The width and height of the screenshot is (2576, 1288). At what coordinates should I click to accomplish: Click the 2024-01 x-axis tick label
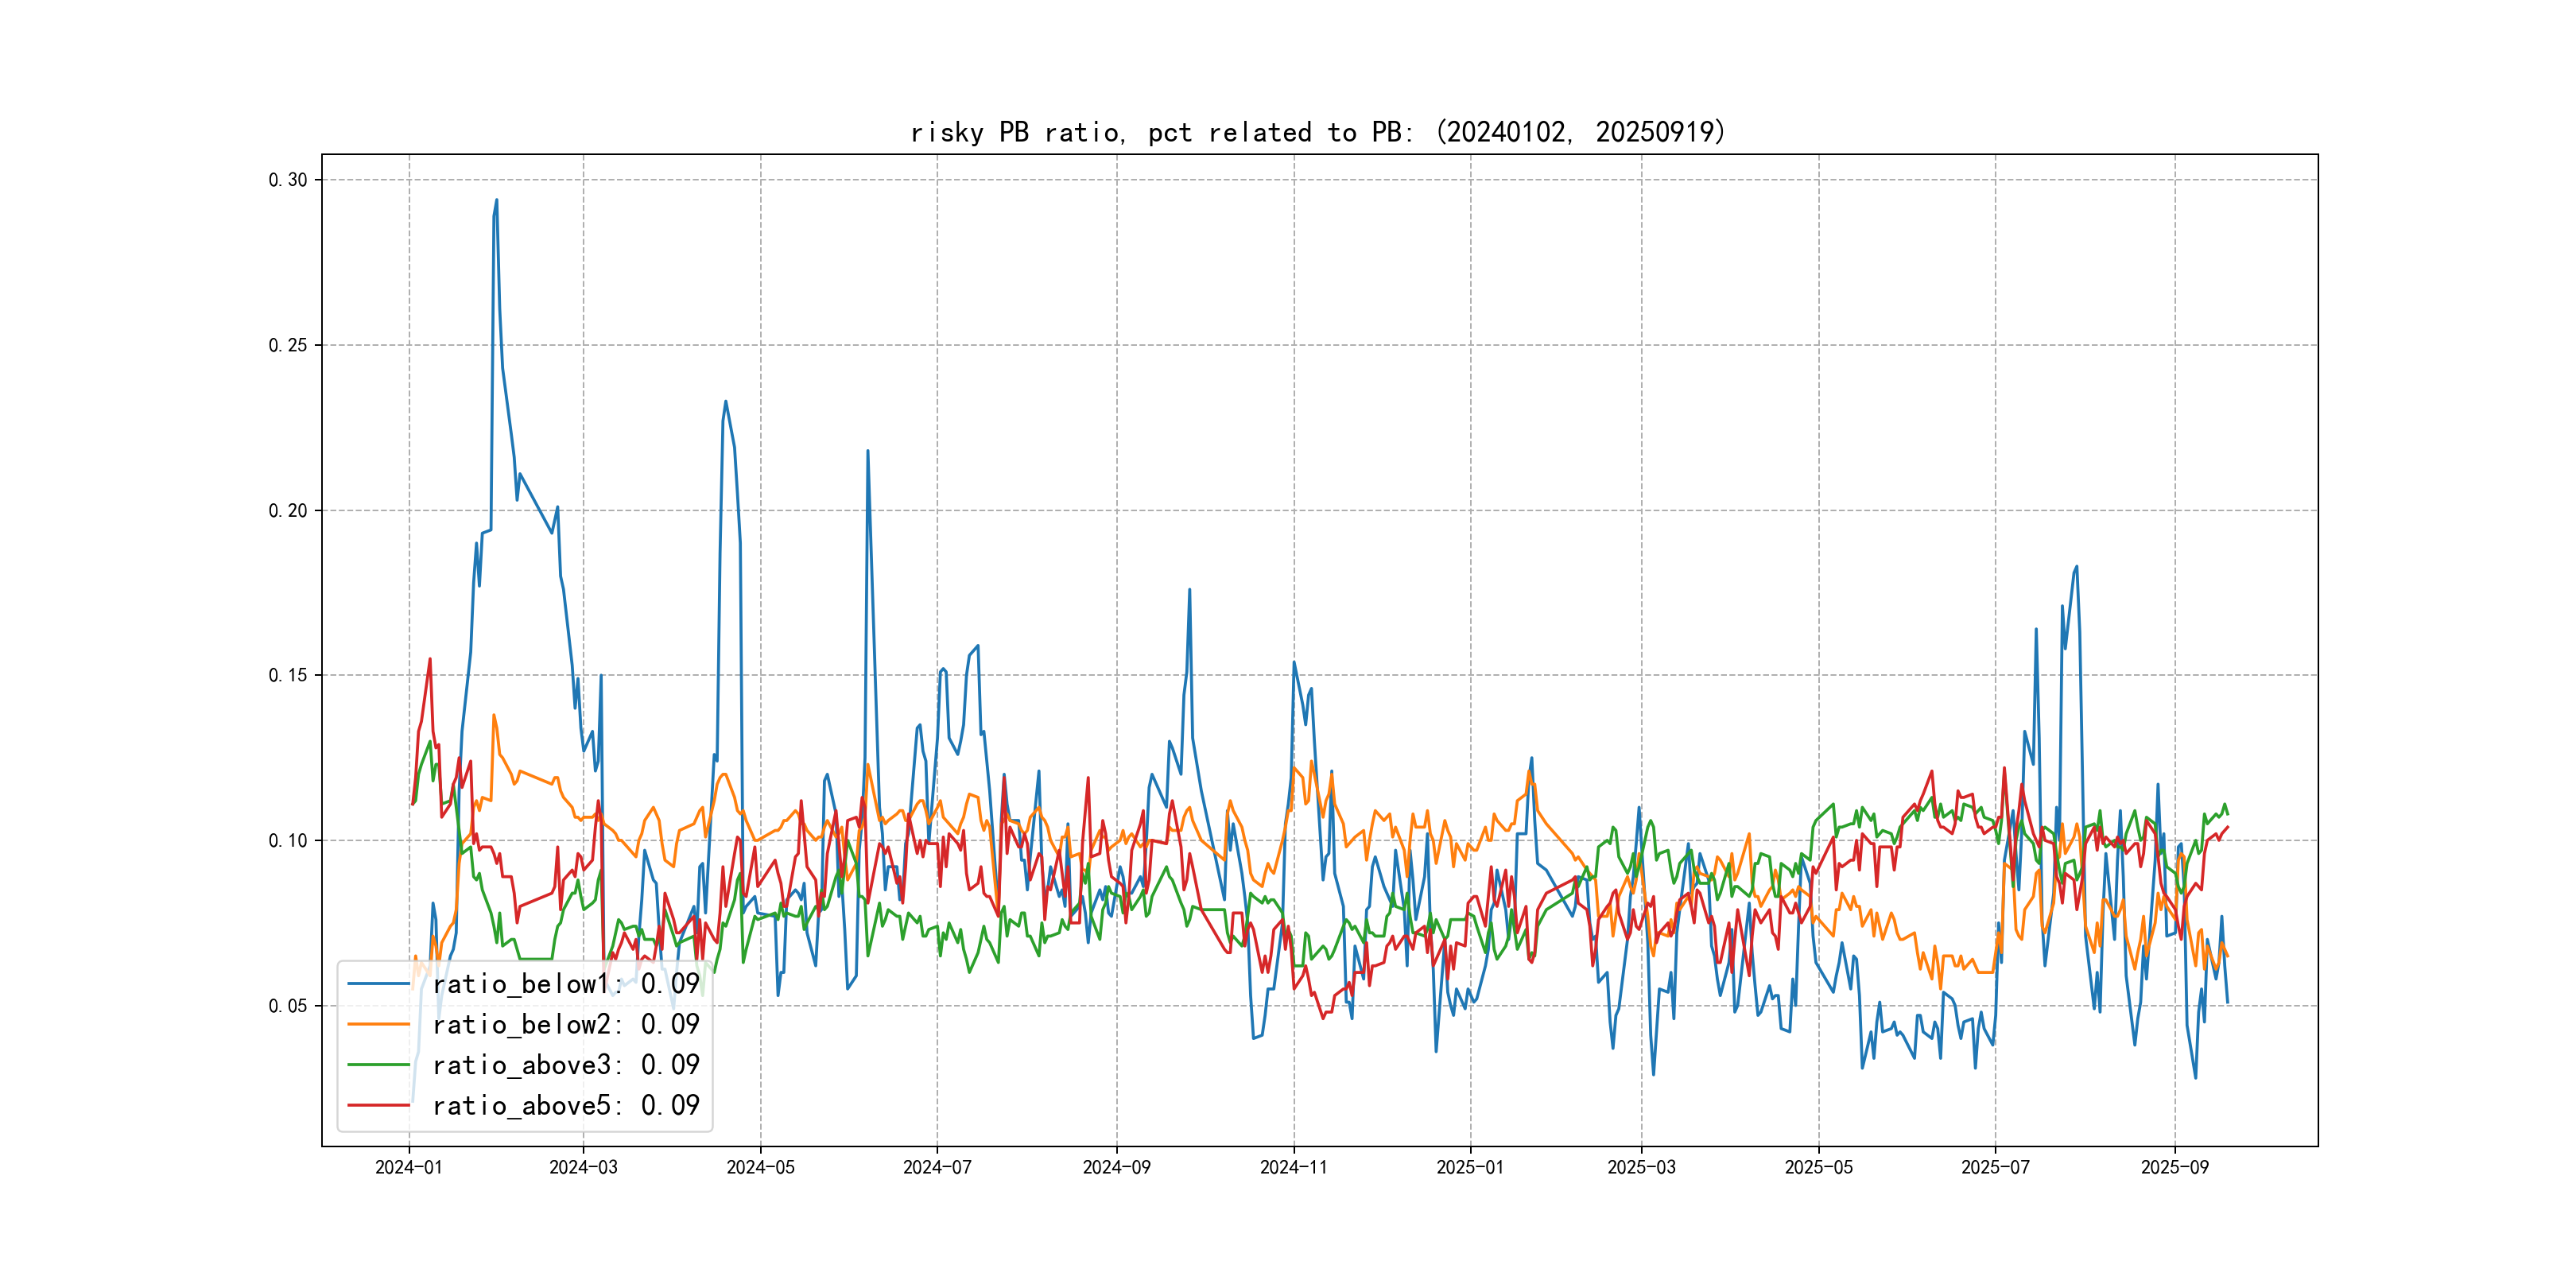[408, 1167]
